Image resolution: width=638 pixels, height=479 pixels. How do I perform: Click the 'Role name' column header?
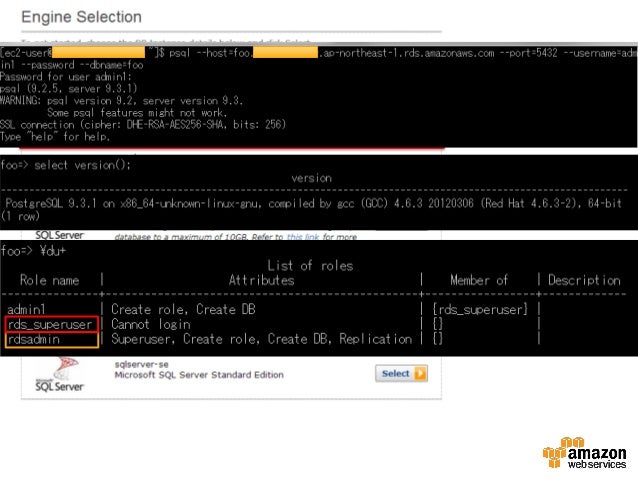point(50,280)
